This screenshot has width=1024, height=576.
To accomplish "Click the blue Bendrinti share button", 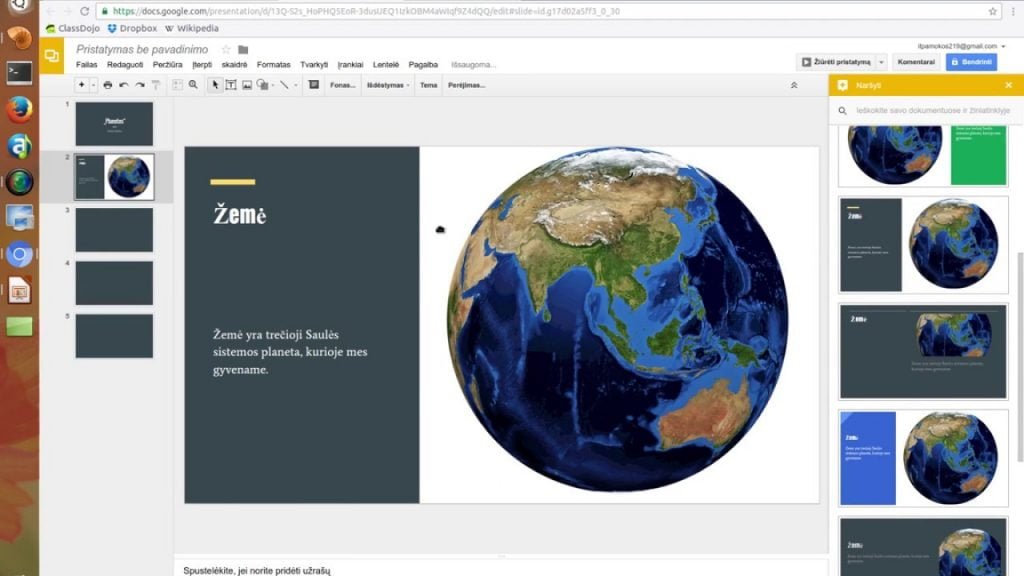I will 971,62.
